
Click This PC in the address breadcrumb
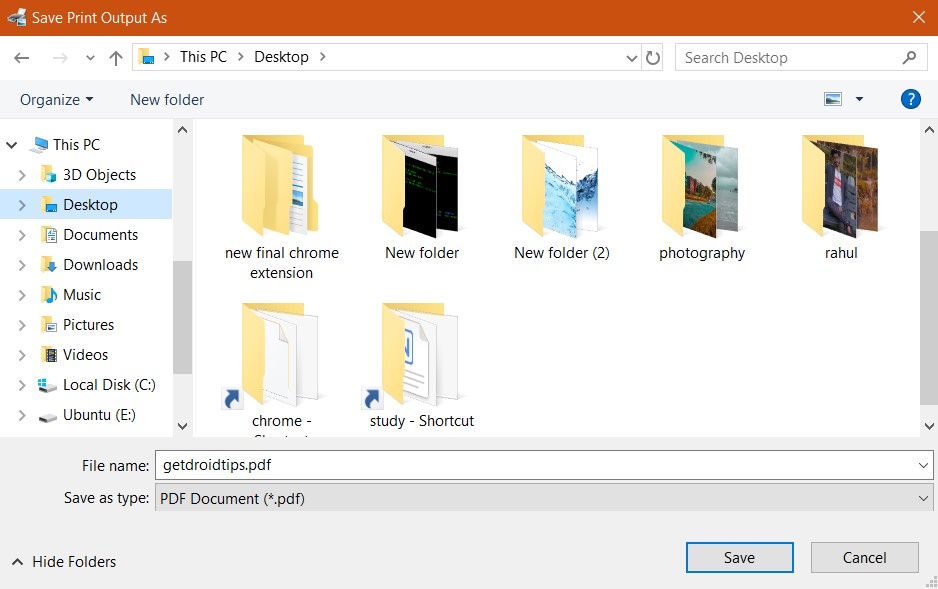pyautogui.click(x=203, y=57)
